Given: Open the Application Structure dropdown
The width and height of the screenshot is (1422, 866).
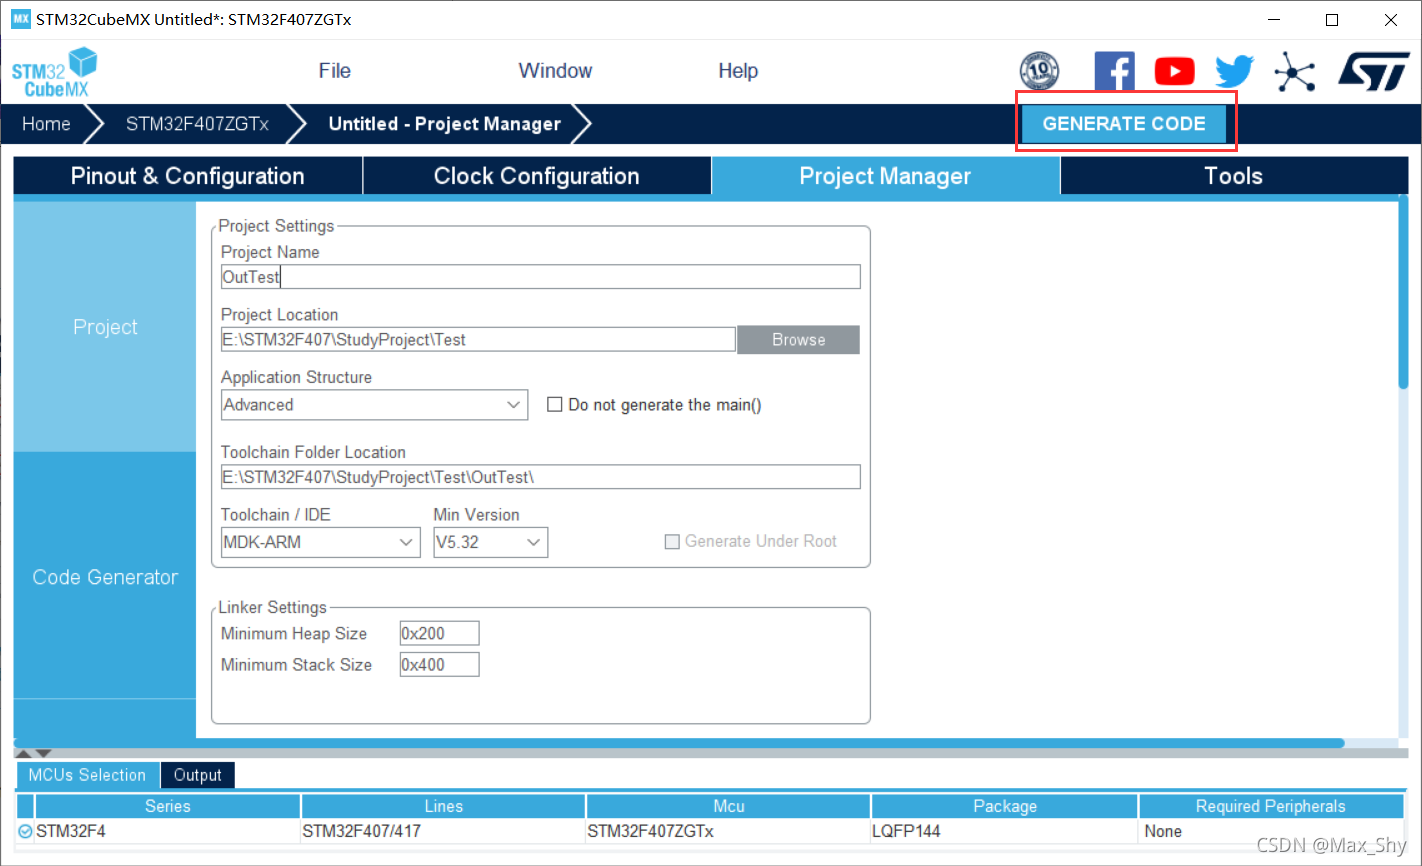Looking at the screenshot, I should [x=374, y=405].
